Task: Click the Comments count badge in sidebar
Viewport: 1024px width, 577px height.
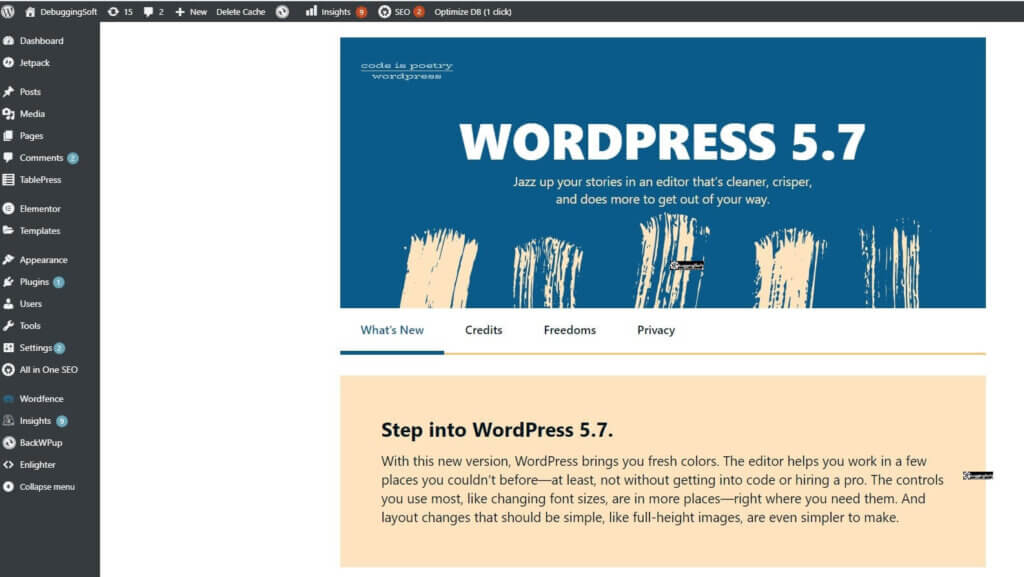Action: [x=72, y=158]
